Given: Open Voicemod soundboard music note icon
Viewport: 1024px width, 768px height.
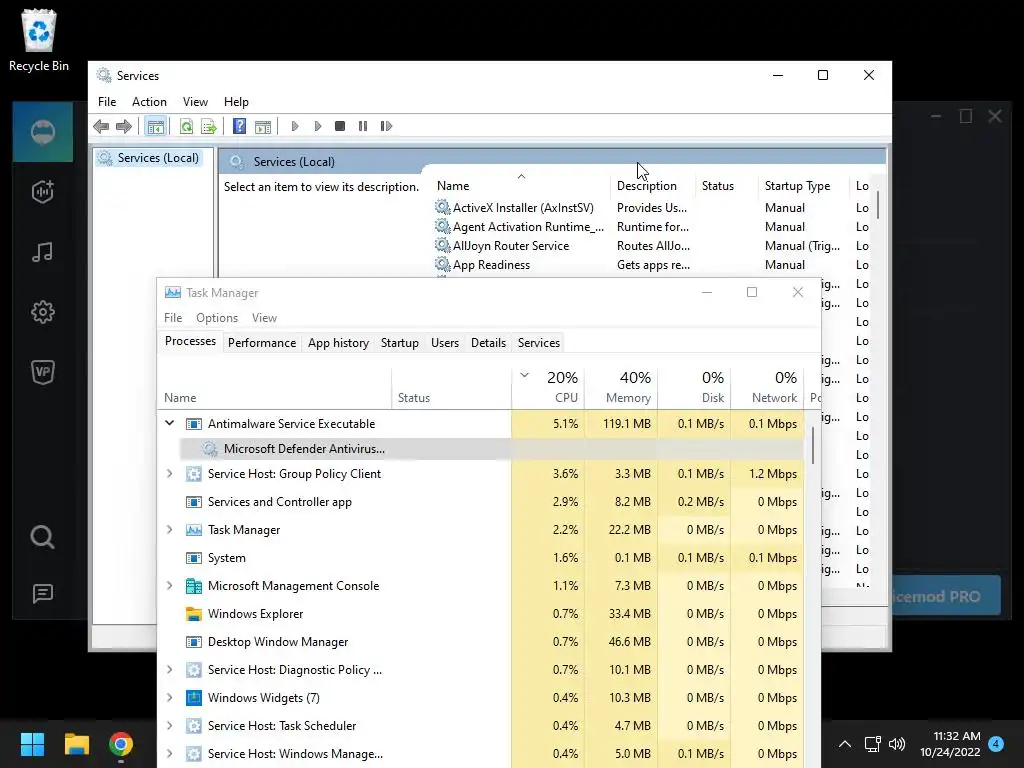Looking at the screenshot, I should tap(42, 251).
